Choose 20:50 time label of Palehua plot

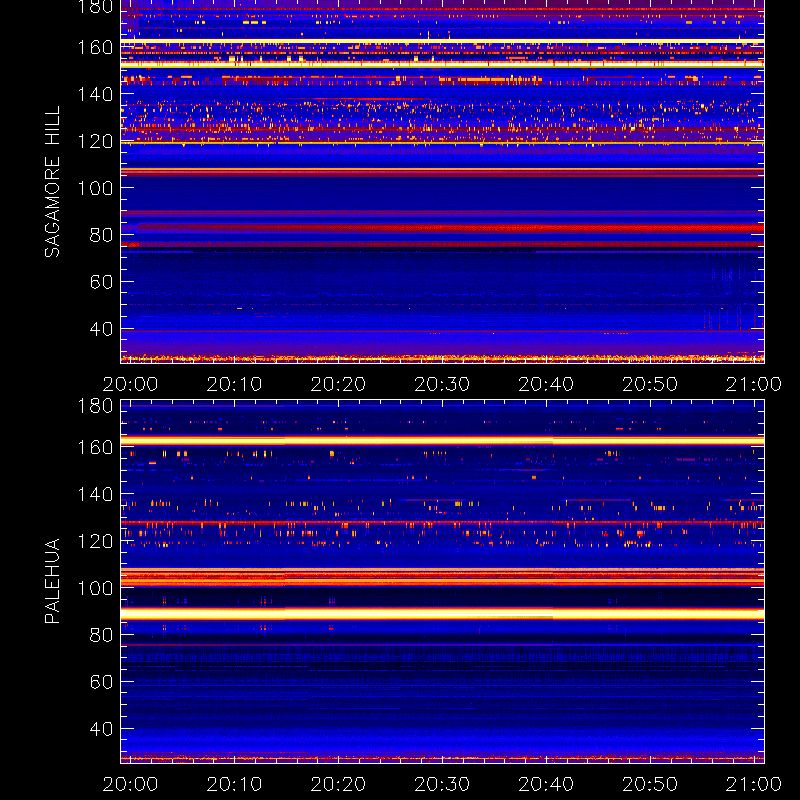(x=650, y=784)
